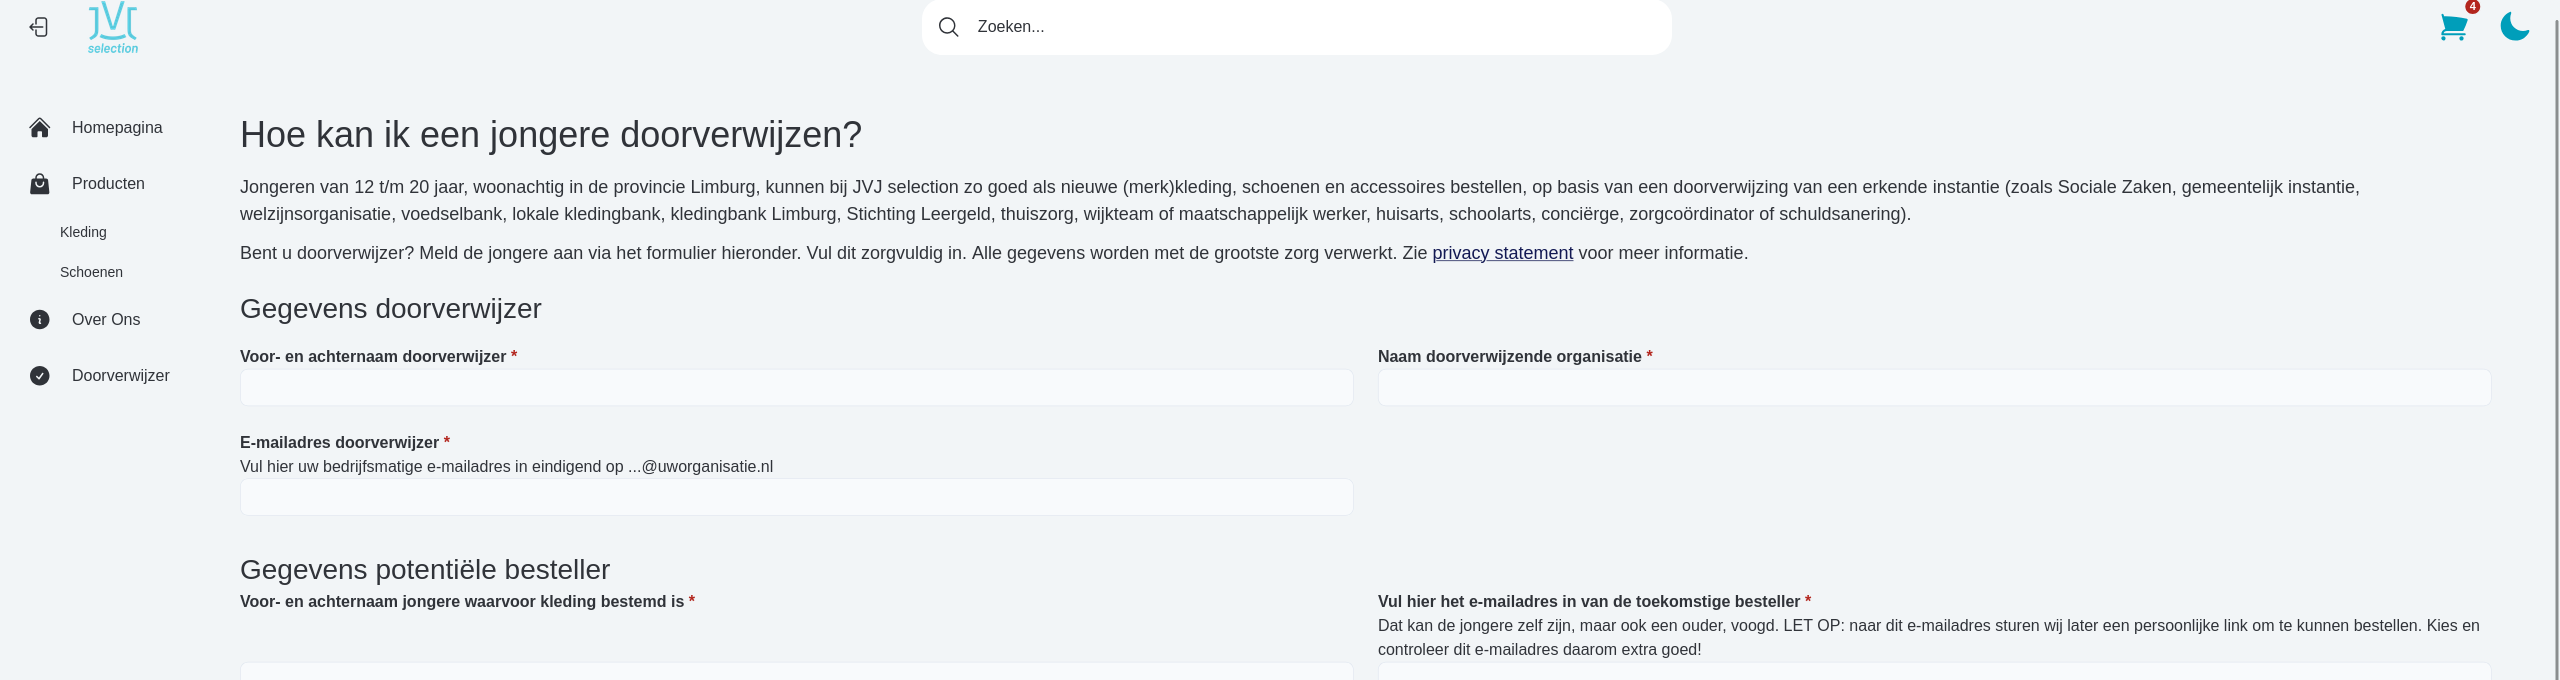The width and height of the screenshot is (2560, 680).
Task: Click the logout/exit icon at top left
Action: [39, 27]
